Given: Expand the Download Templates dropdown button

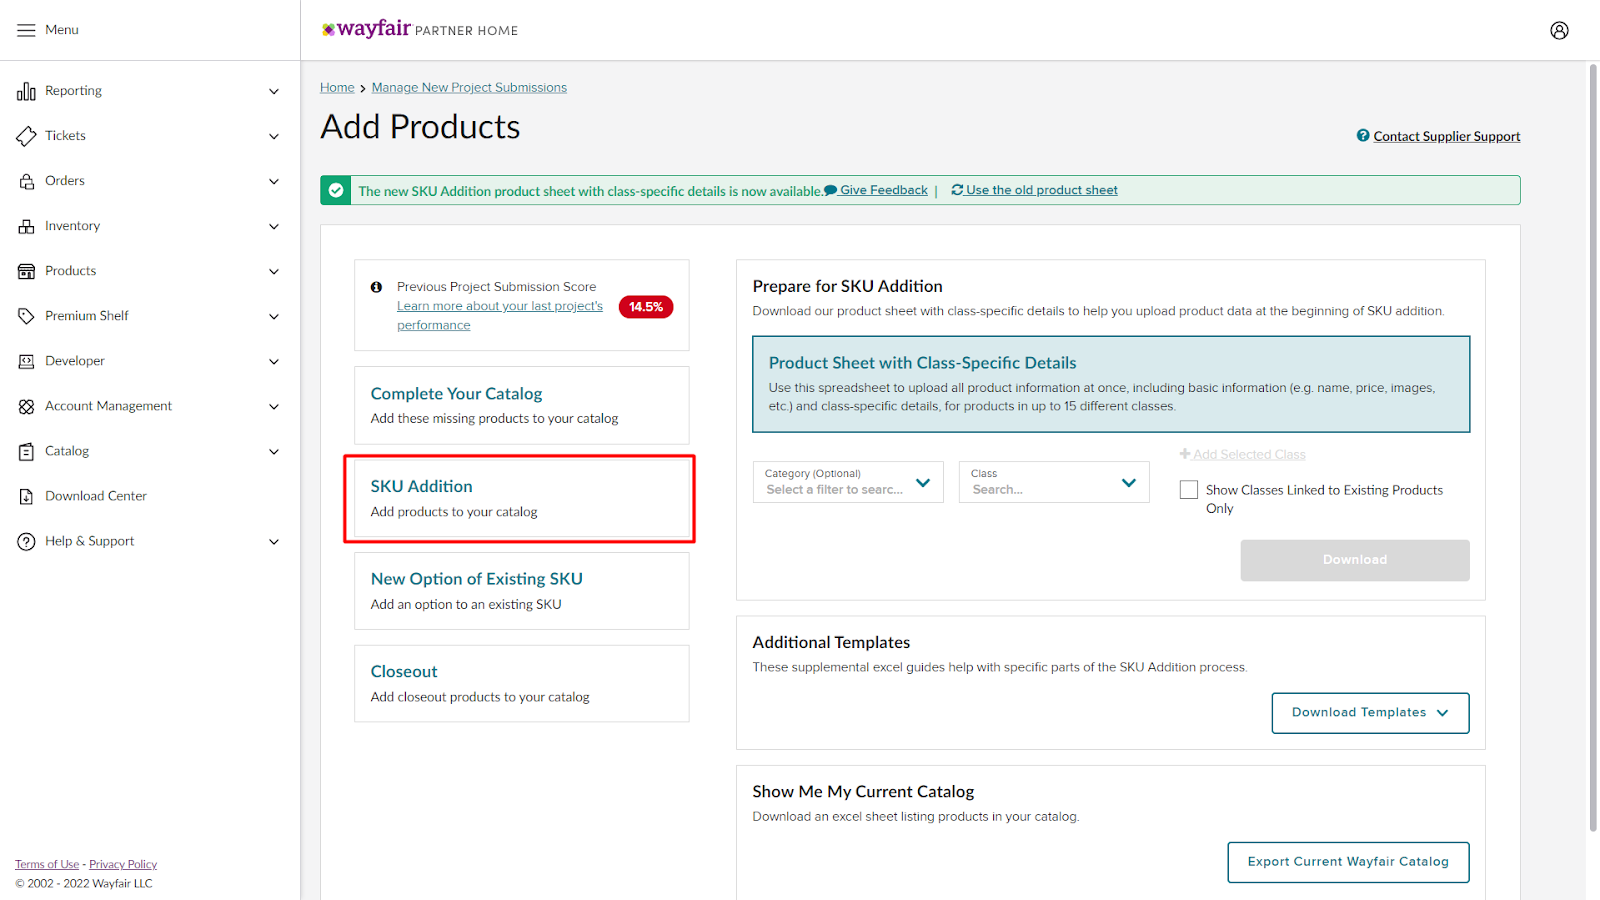Looking at the screenshot, I should [1369, 713].
